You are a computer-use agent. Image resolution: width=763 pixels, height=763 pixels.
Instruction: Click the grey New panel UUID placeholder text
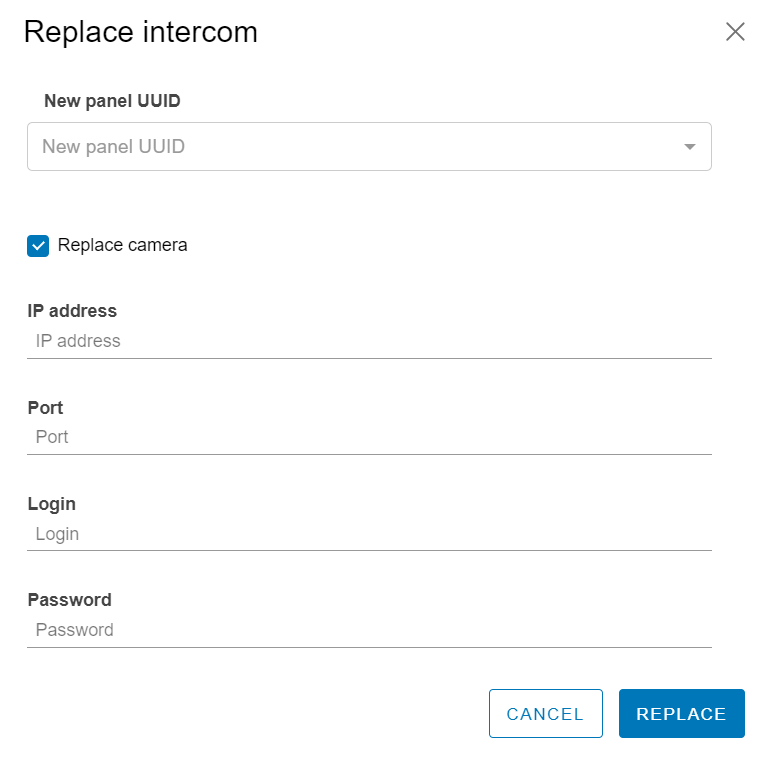coord(113,146)
